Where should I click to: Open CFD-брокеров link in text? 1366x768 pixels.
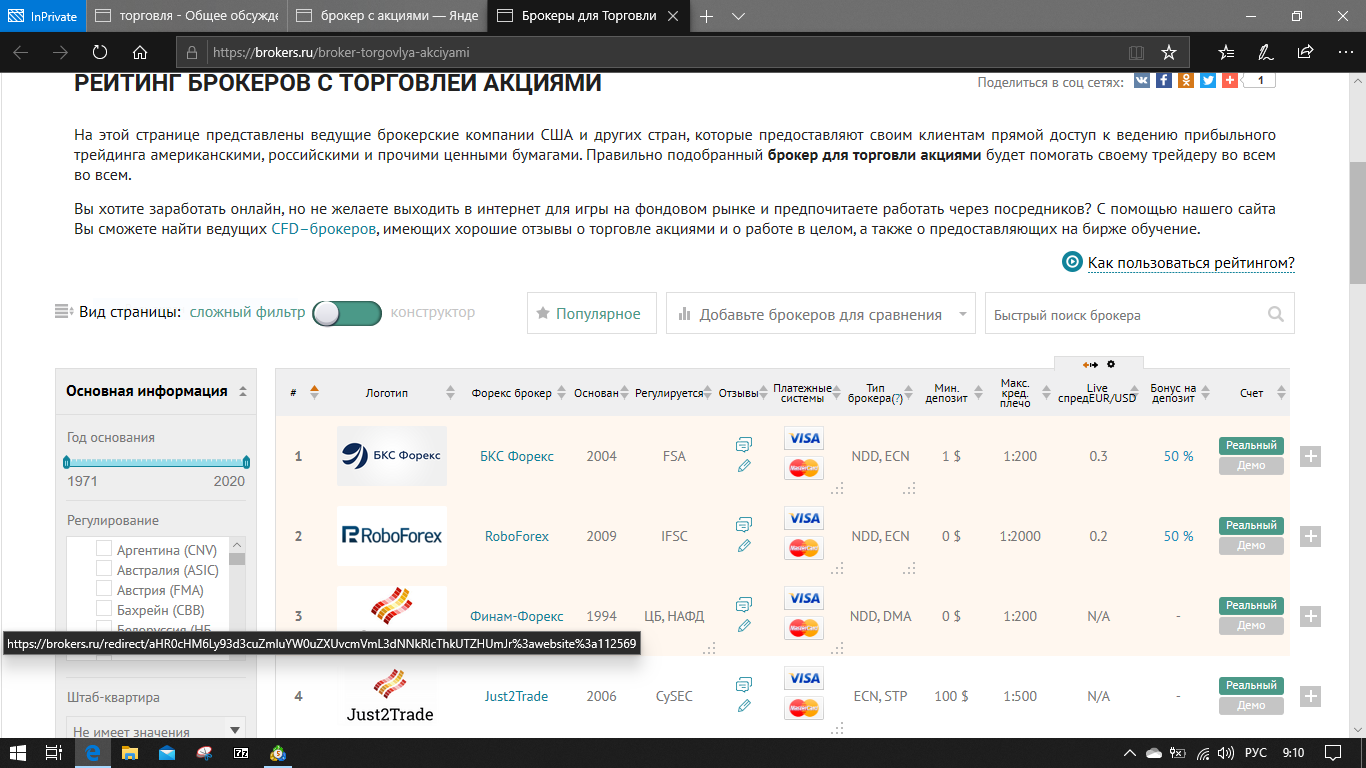point(324,229)
